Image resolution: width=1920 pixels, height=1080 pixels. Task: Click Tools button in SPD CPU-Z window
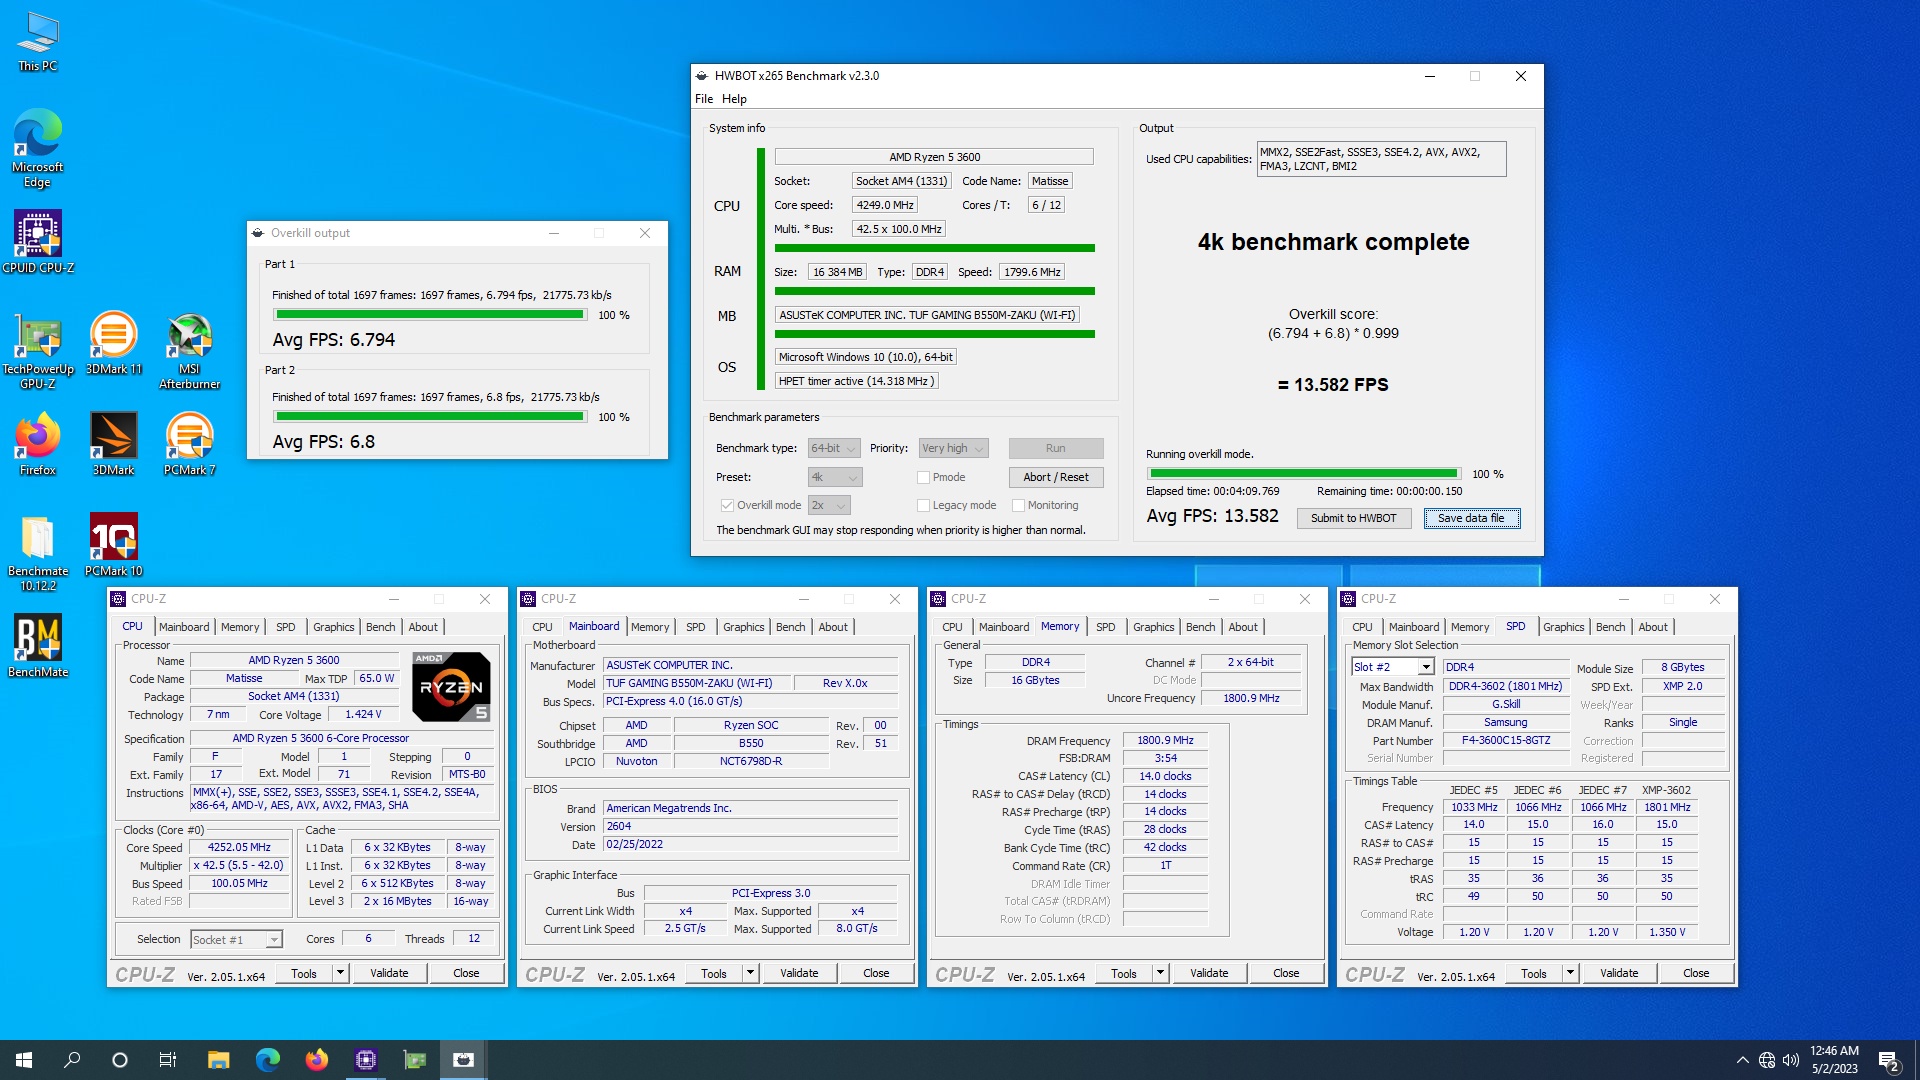pyautogui.click(x=1534, y=973)
